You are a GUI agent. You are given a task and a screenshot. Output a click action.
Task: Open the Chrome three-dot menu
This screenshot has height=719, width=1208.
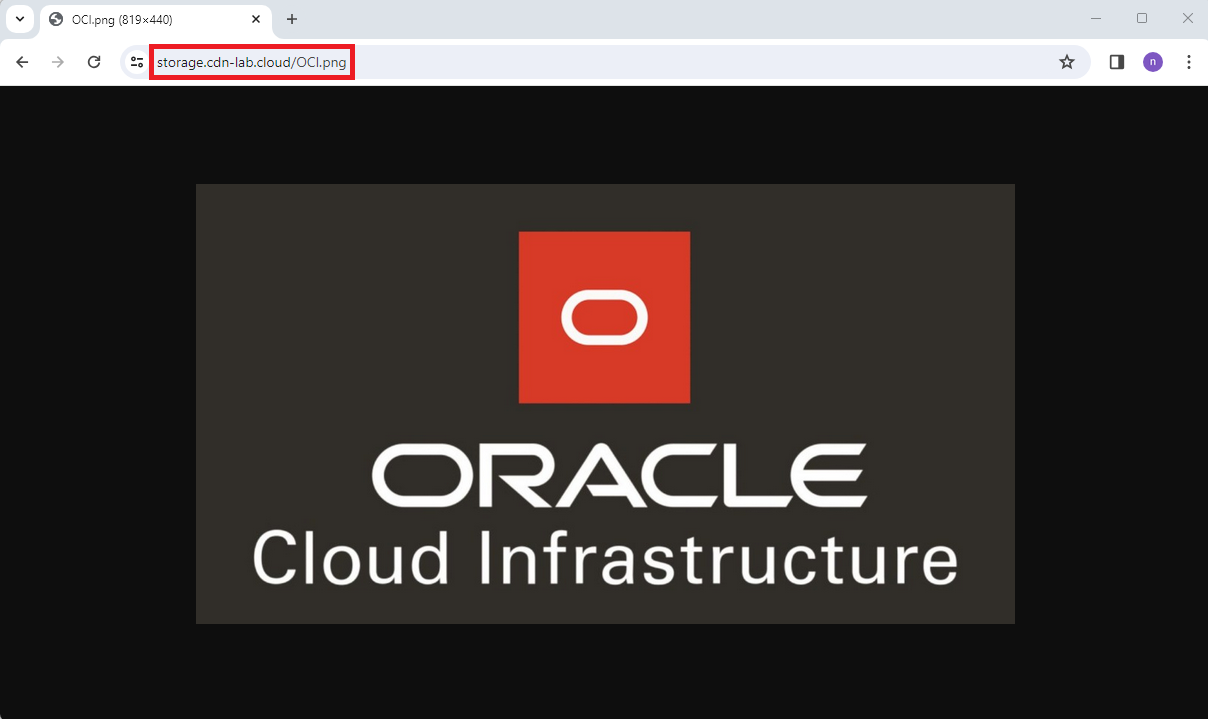coord(1189,62)
